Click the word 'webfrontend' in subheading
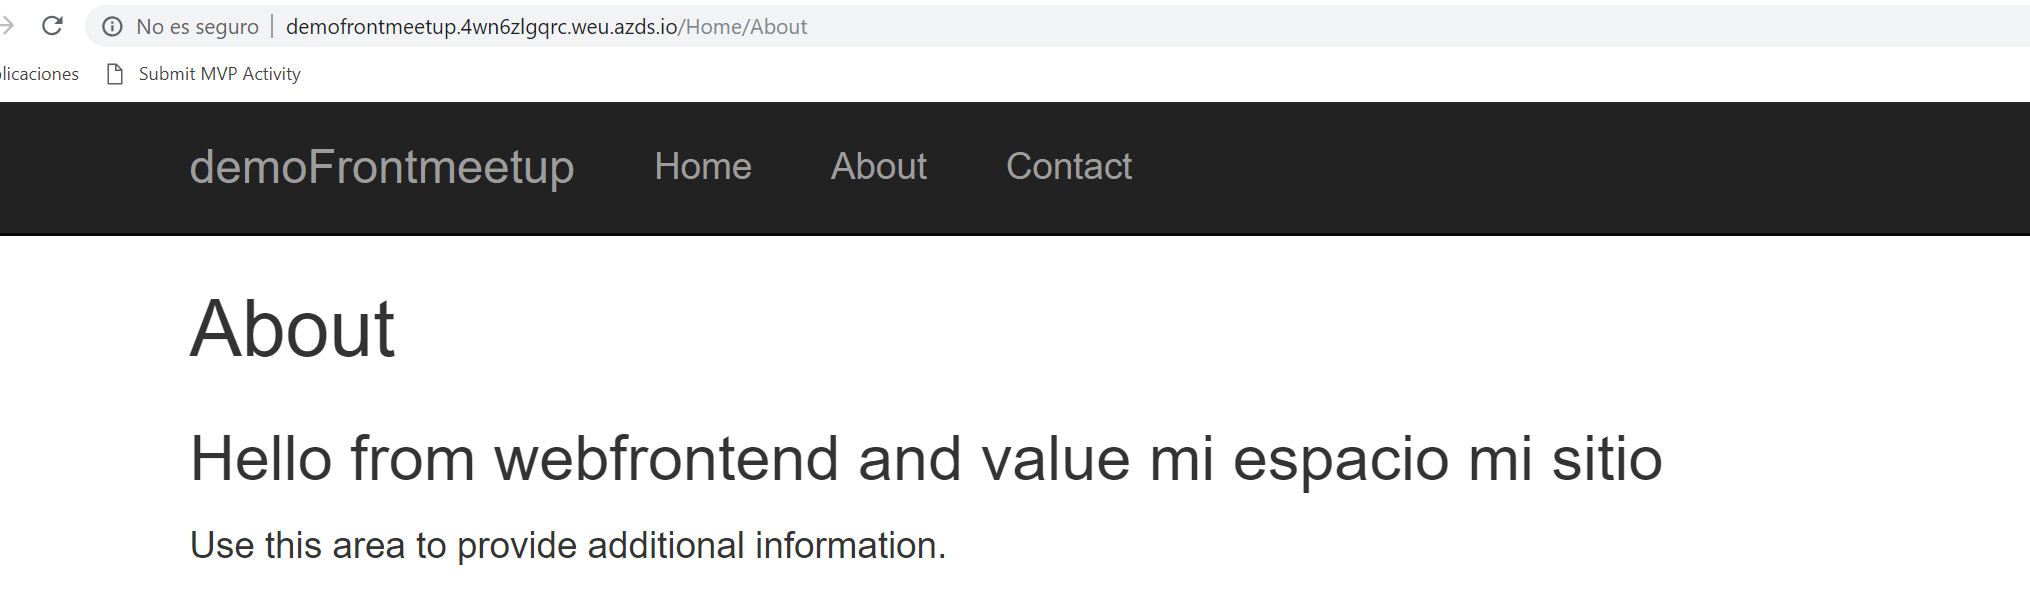 [666, 460]
